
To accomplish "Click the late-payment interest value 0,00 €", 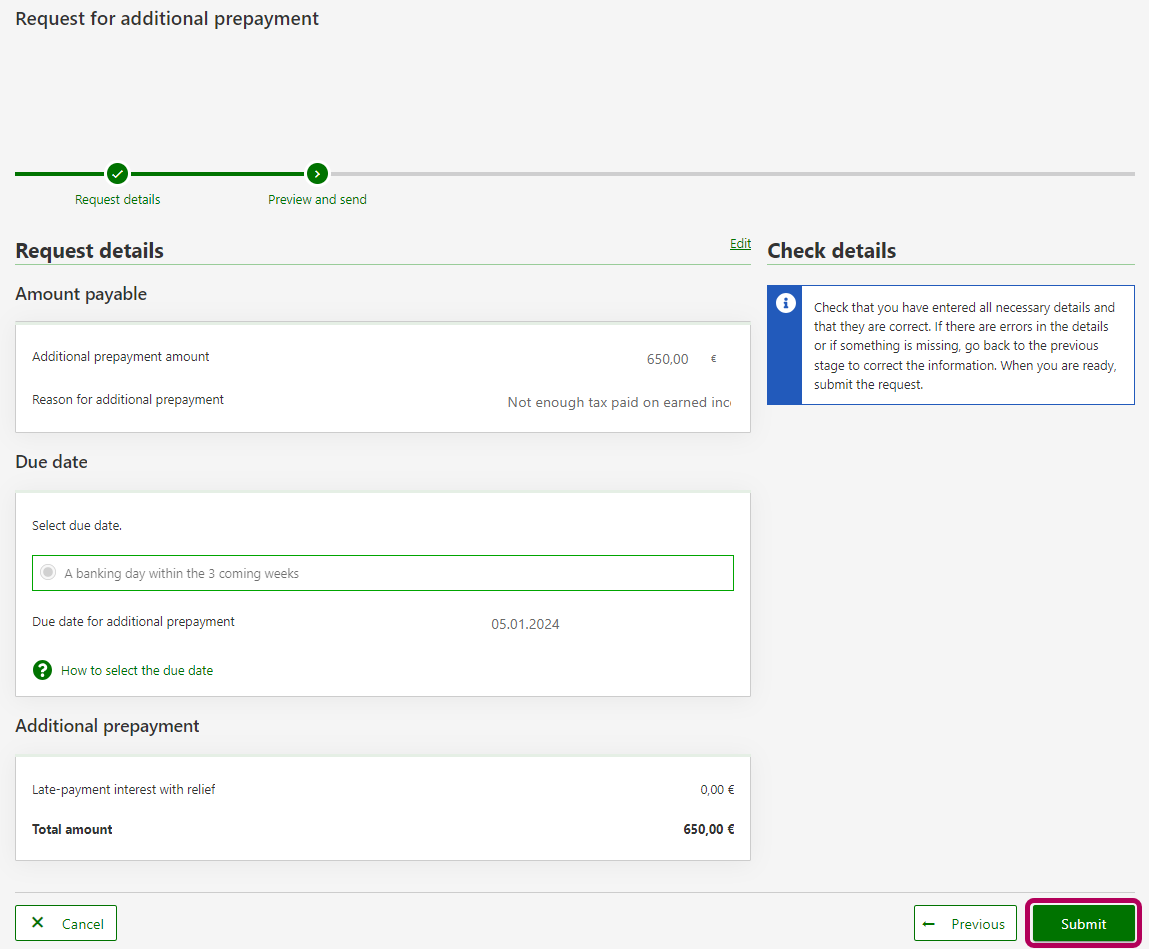I will pyautogui.click(x=717, y=790).
